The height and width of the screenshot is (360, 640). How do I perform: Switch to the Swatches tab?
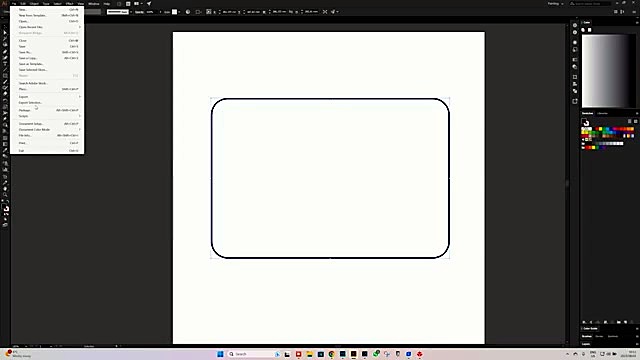tap(587, 113)
